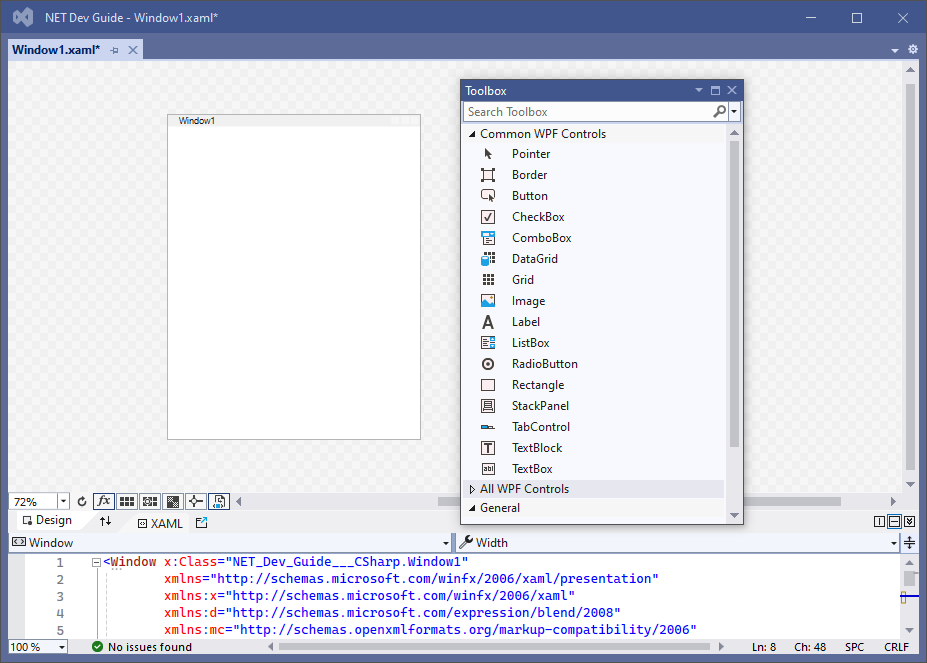
Task: Switch to the Design tab
Action: pos(47,520)
